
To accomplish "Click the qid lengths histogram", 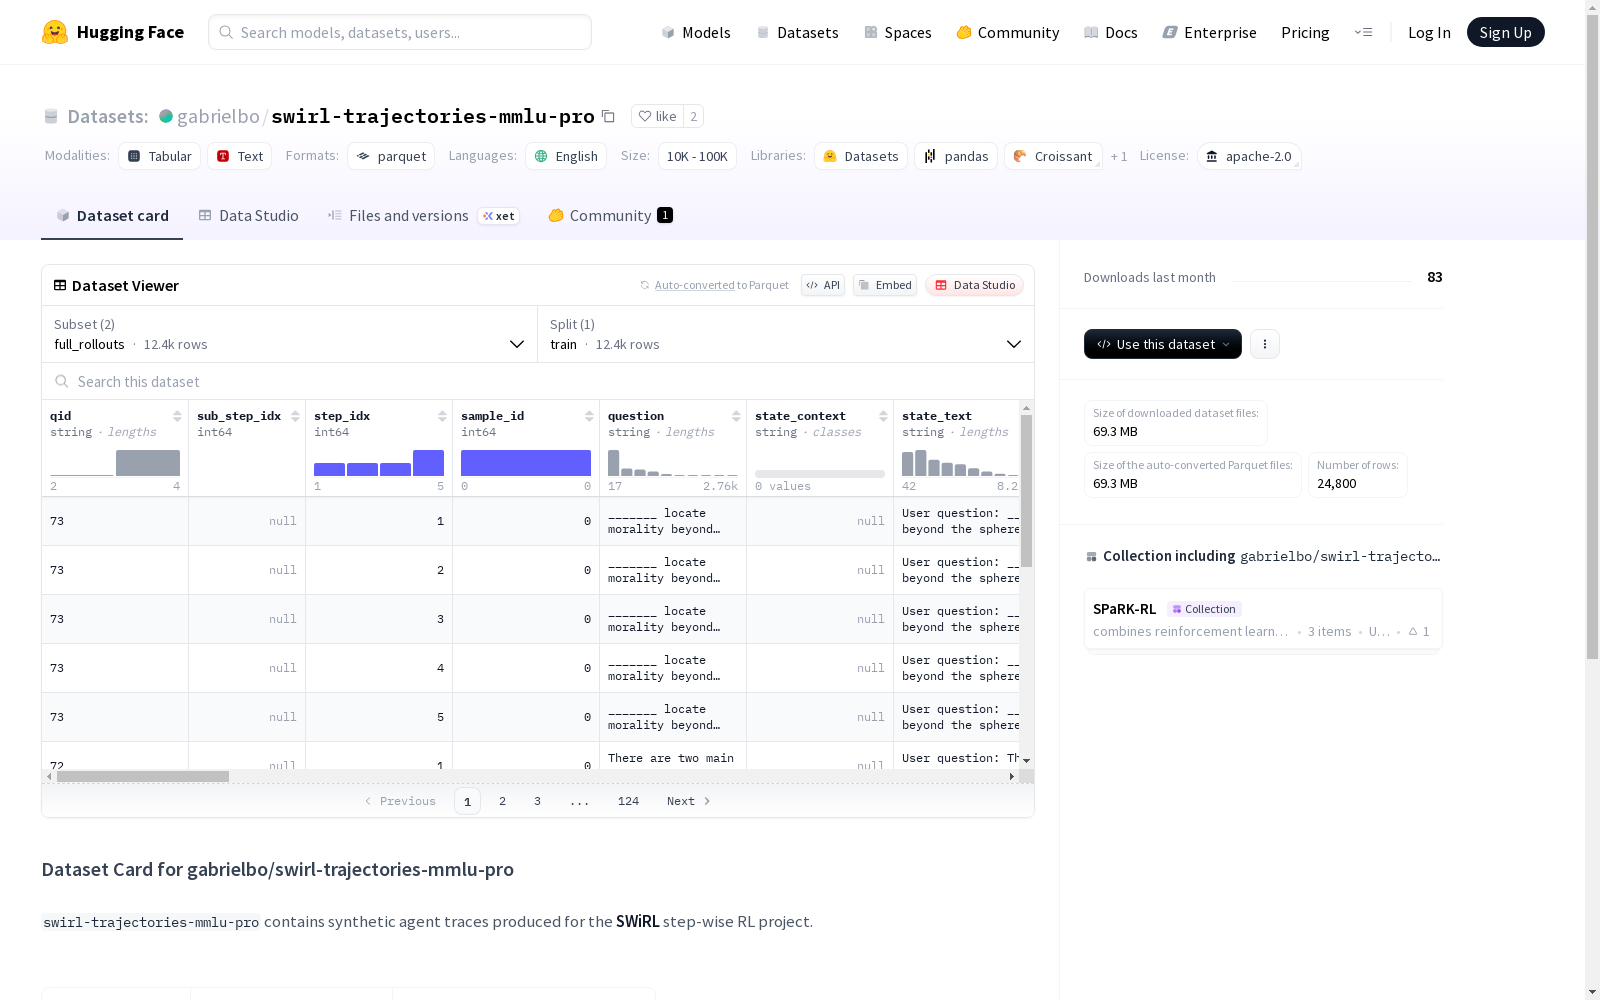I will pos(115,463).
